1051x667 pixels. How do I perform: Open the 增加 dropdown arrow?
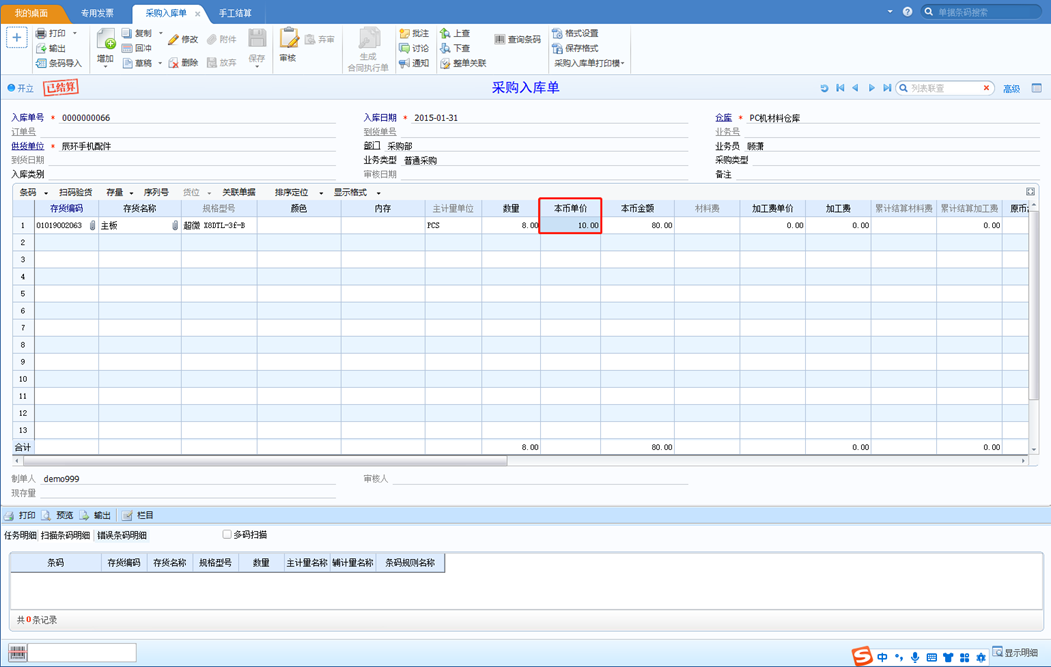105,66
